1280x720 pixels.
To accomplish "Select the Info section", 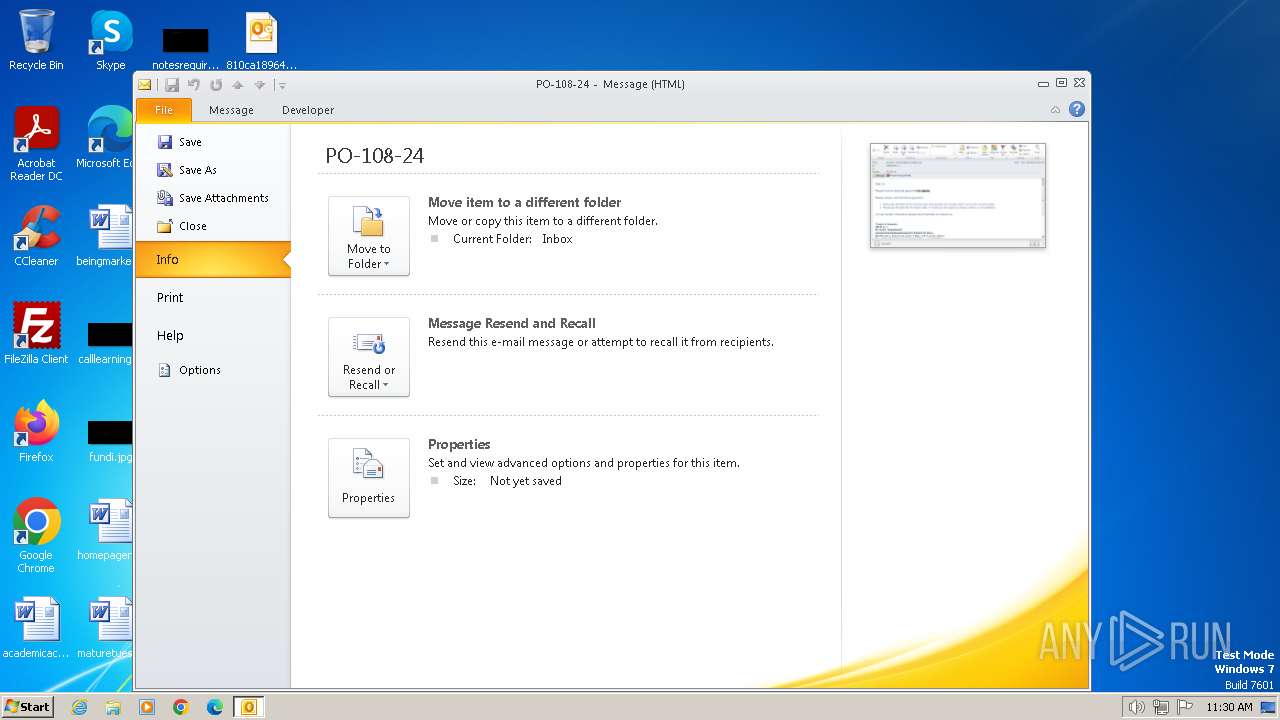I will pyautogui.click(x=212, y=259).
